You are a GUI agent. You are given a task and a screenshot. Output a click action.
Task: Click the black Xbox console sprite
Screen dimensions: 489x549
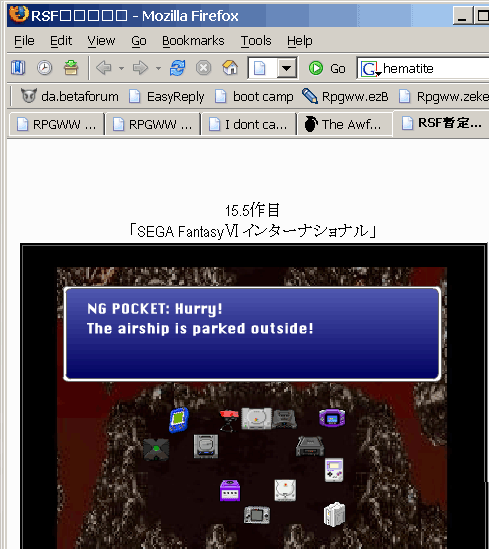coord(156,449)
